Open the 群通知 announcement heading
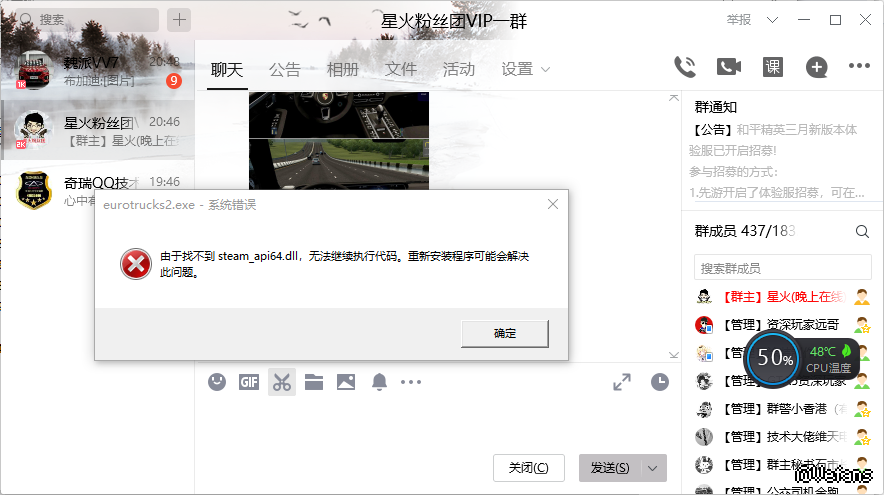This screenshot has height=495, width=884. pyautogui.click(x=715, y=107)
